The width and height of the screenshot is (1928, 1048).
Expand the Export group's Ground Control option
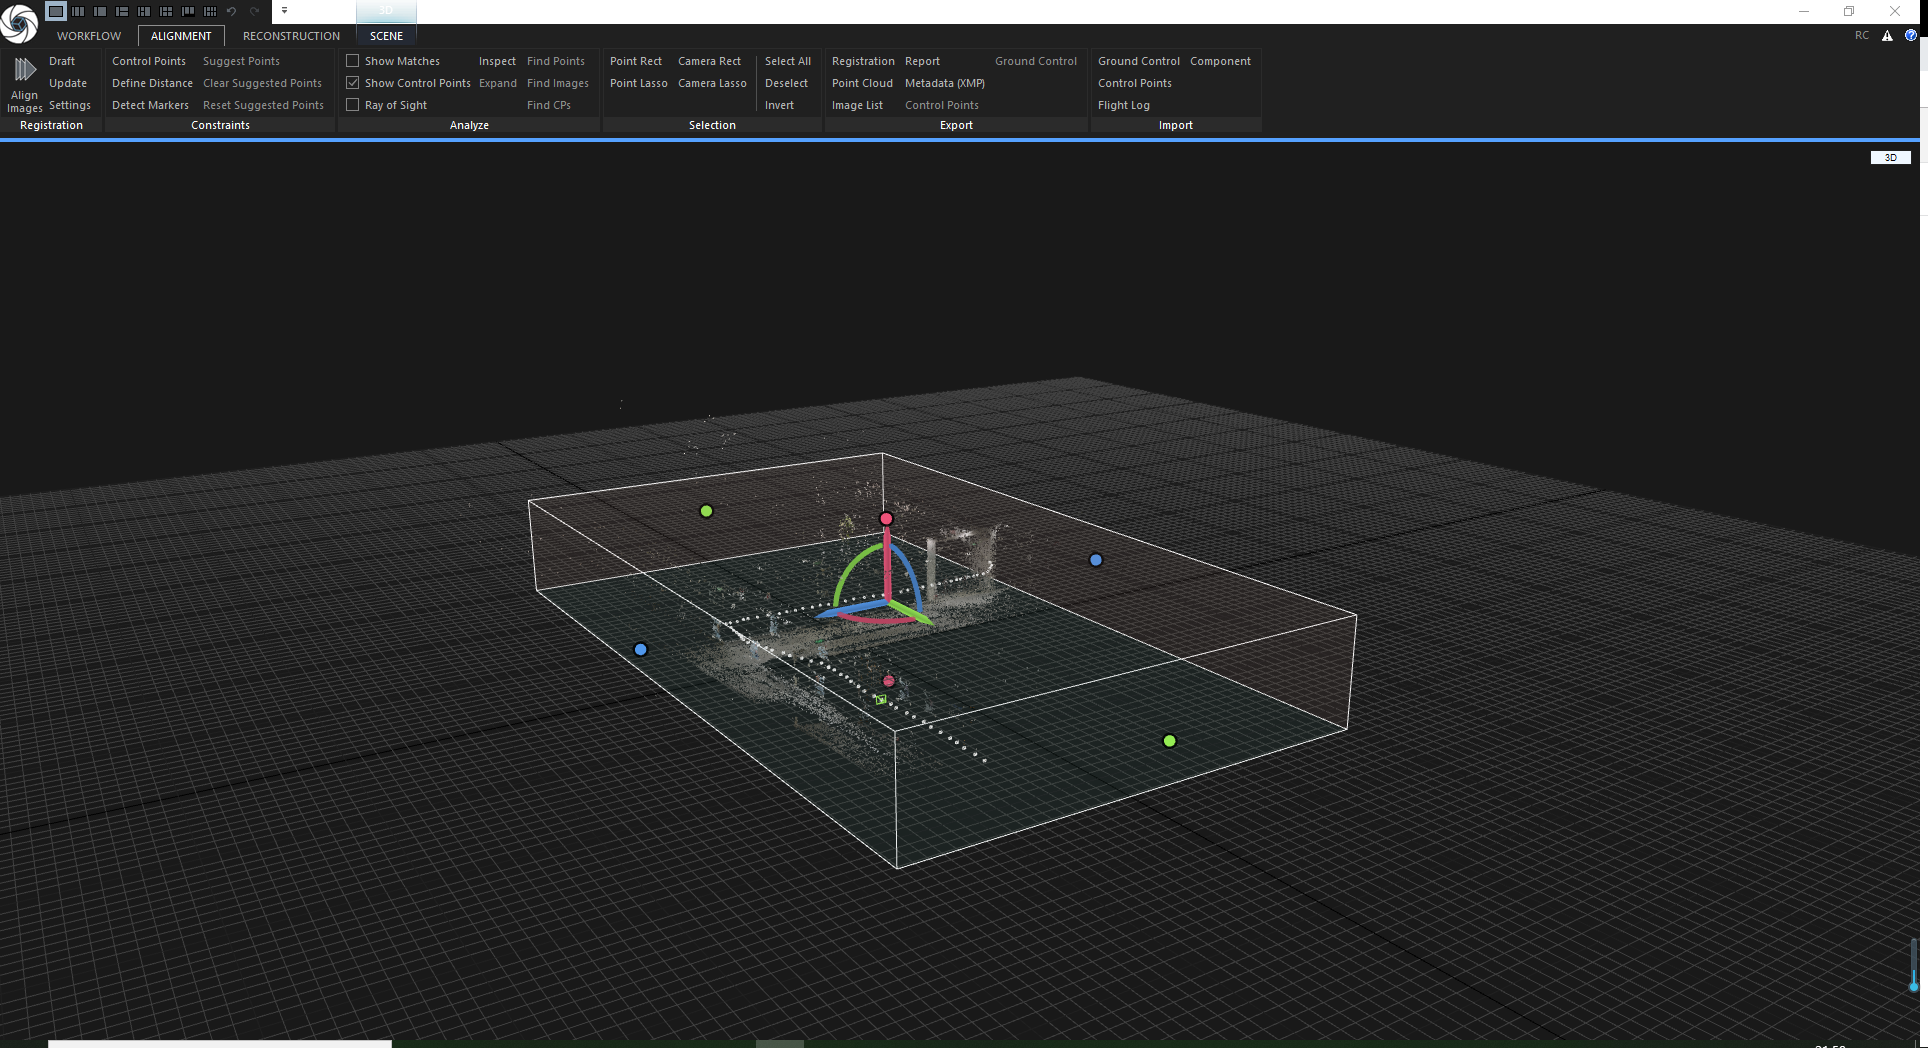tap(1036, 61)
